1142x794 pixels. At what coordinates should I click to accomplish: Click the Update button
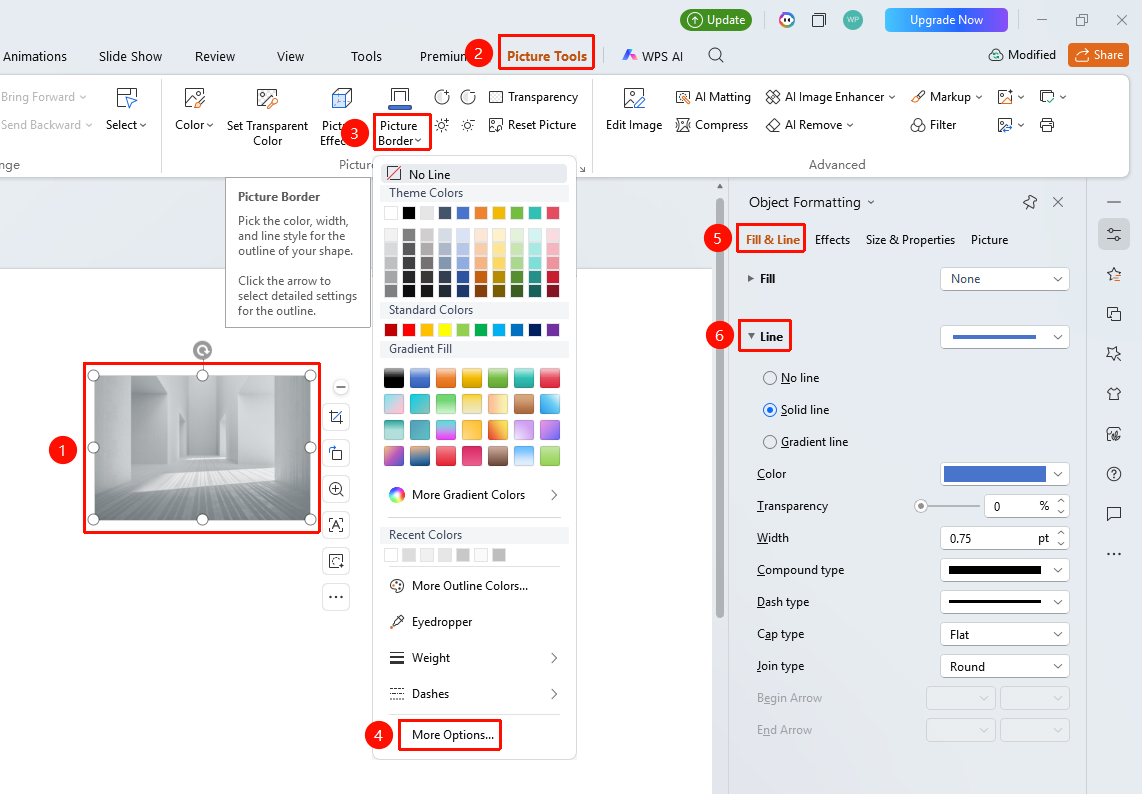coord(716,20)
